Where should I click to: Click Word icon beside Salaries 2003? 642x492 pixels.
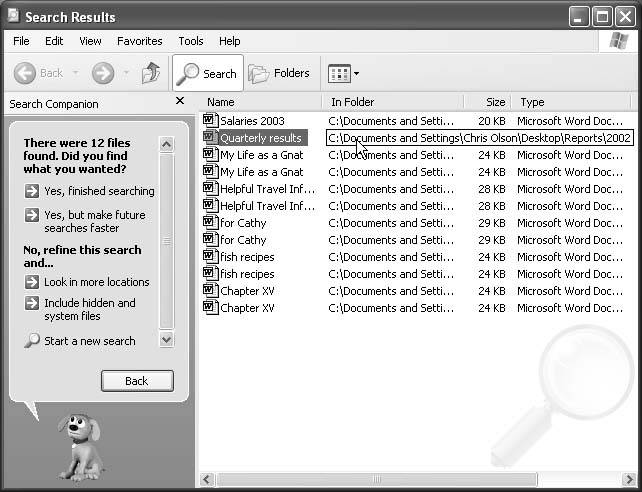210,121
